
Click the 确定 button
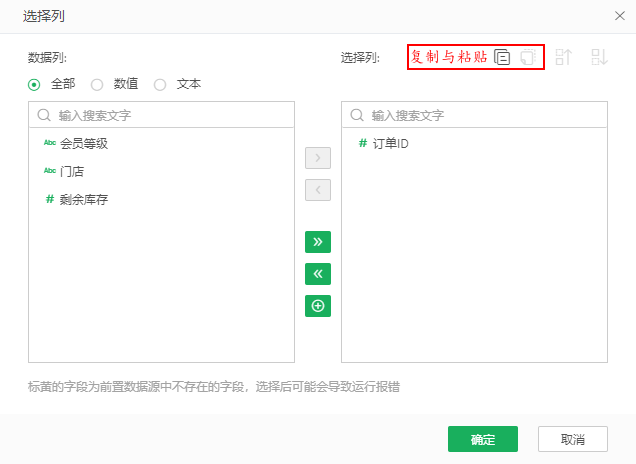[x=483, y=439]
